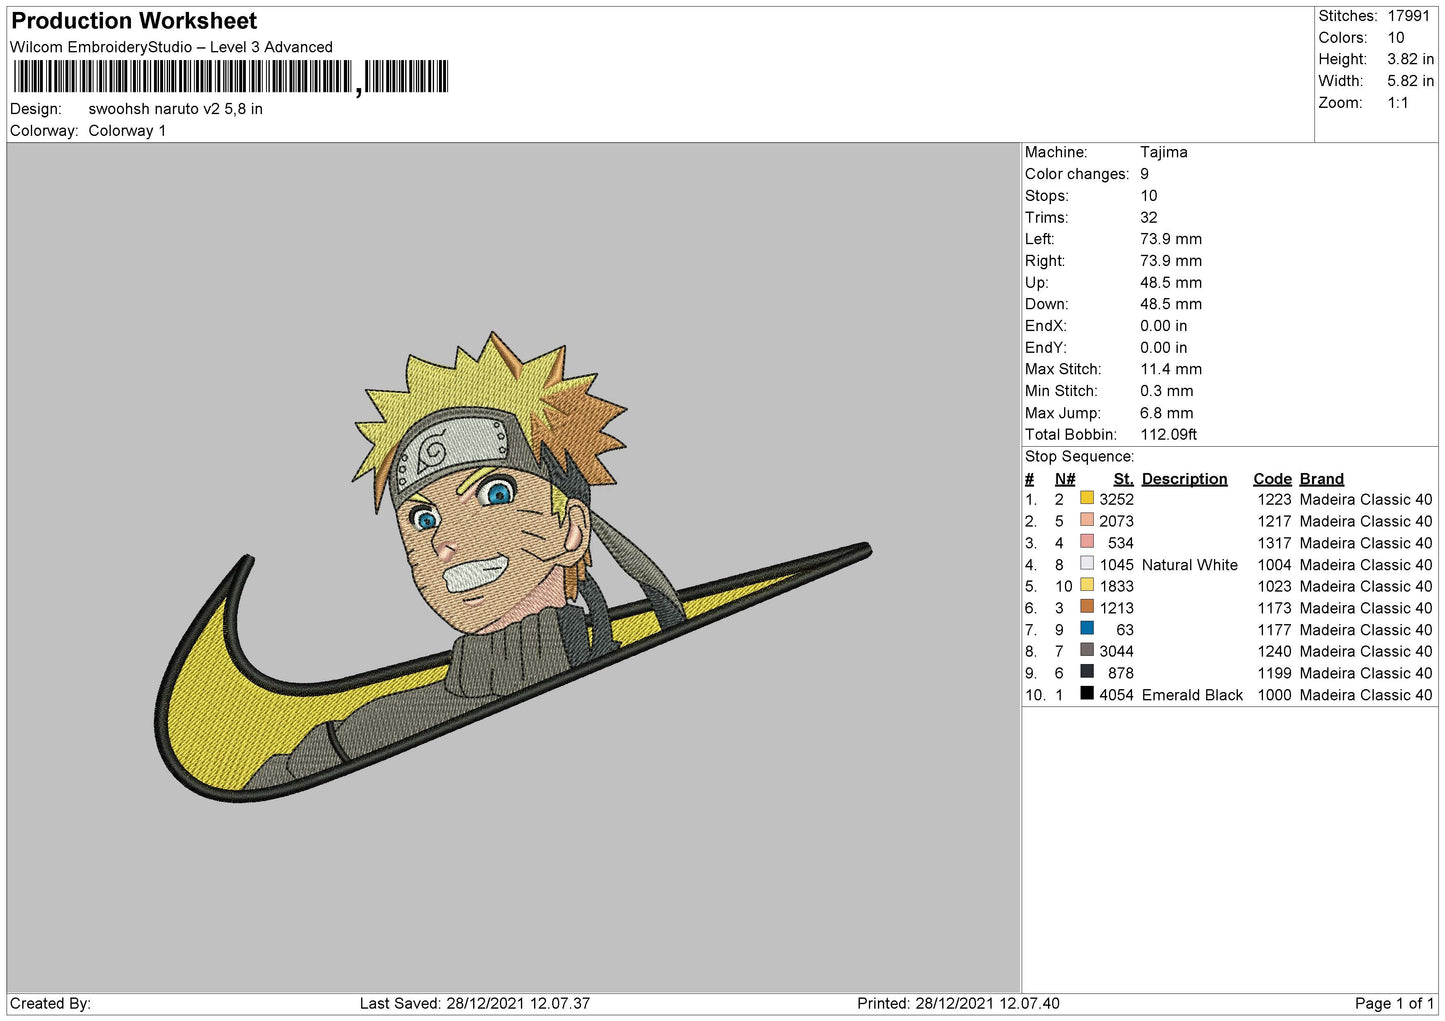Image resolution: width=1445 pixels, height=1021 pixels.
Task: Click the St. column header
Action: click(1123, 479)
